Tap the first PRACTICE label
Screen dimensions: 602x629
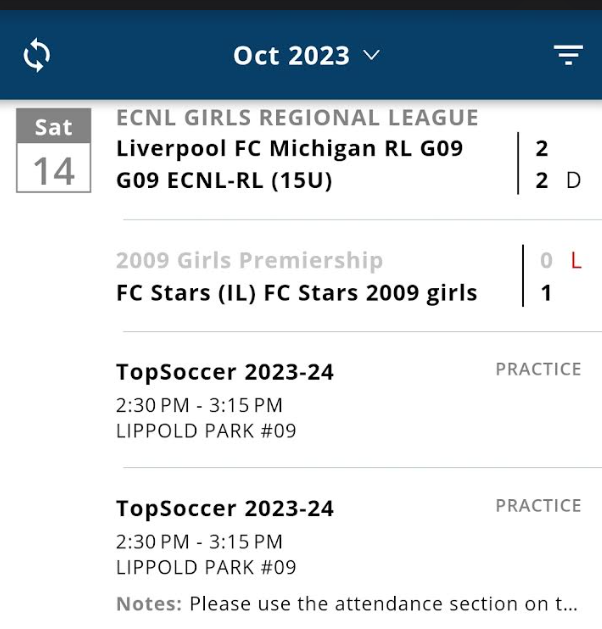(538, 369)
